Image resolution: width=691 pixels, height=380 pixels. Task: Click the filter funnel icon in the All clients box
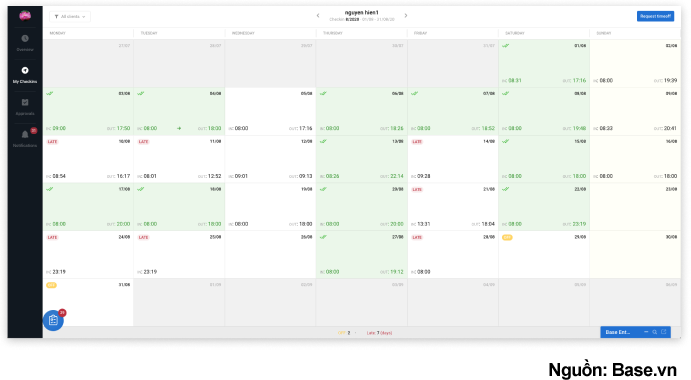tap(56, 17)
